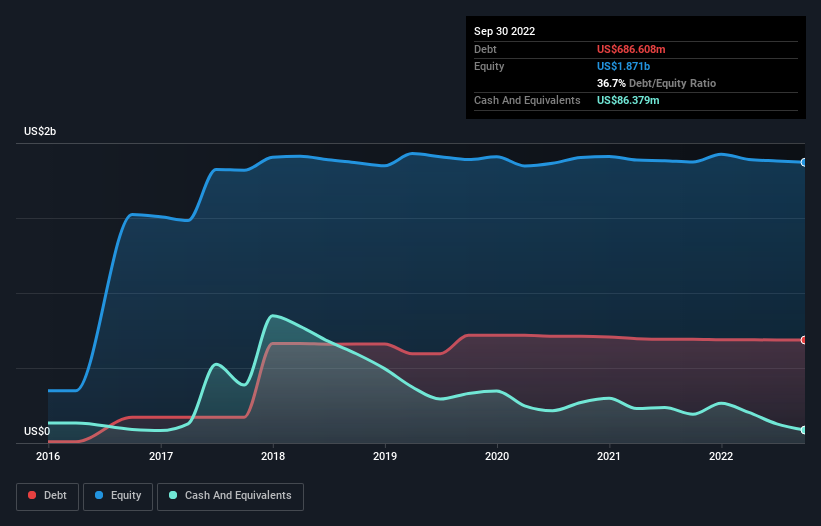
Task: Click the 2018 x-axis label
Action: [x=273, y=456]
